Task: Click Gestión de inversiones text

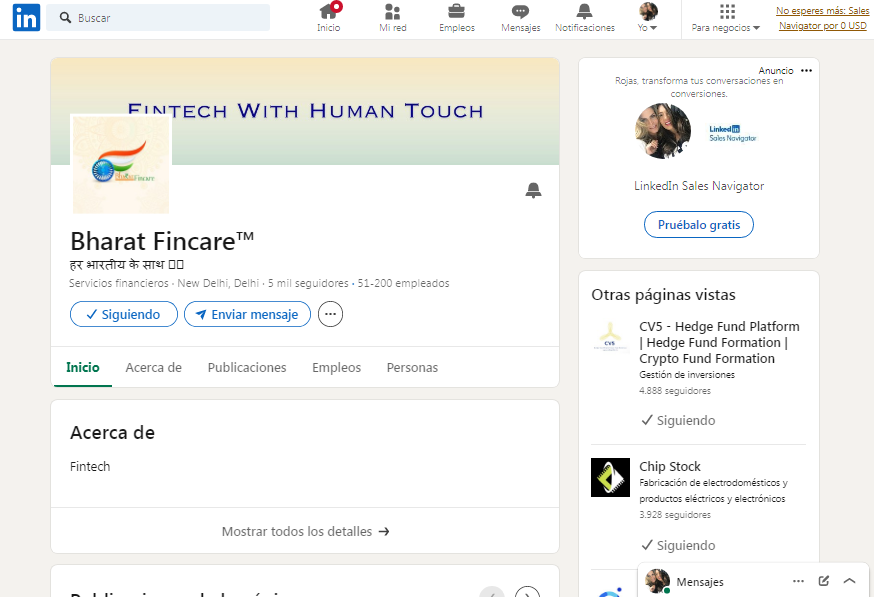Action: point(687,375)
